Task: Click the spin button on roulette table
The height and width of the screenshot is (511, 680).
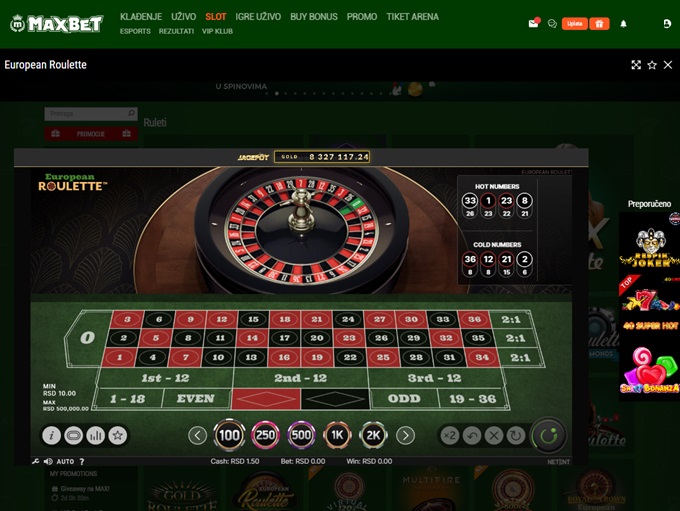Action: click(x=549, y=436)
